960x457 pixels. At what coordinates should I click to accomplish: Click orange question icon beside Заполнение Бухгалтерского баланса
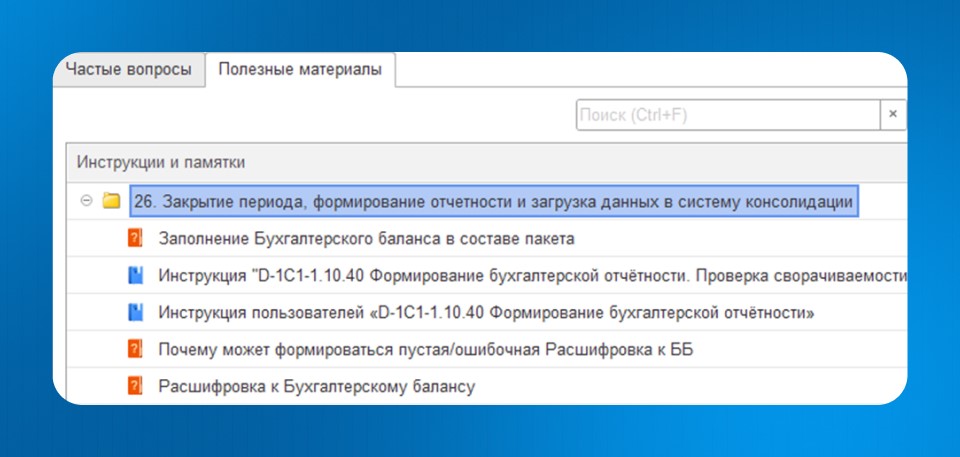[135, 238]
